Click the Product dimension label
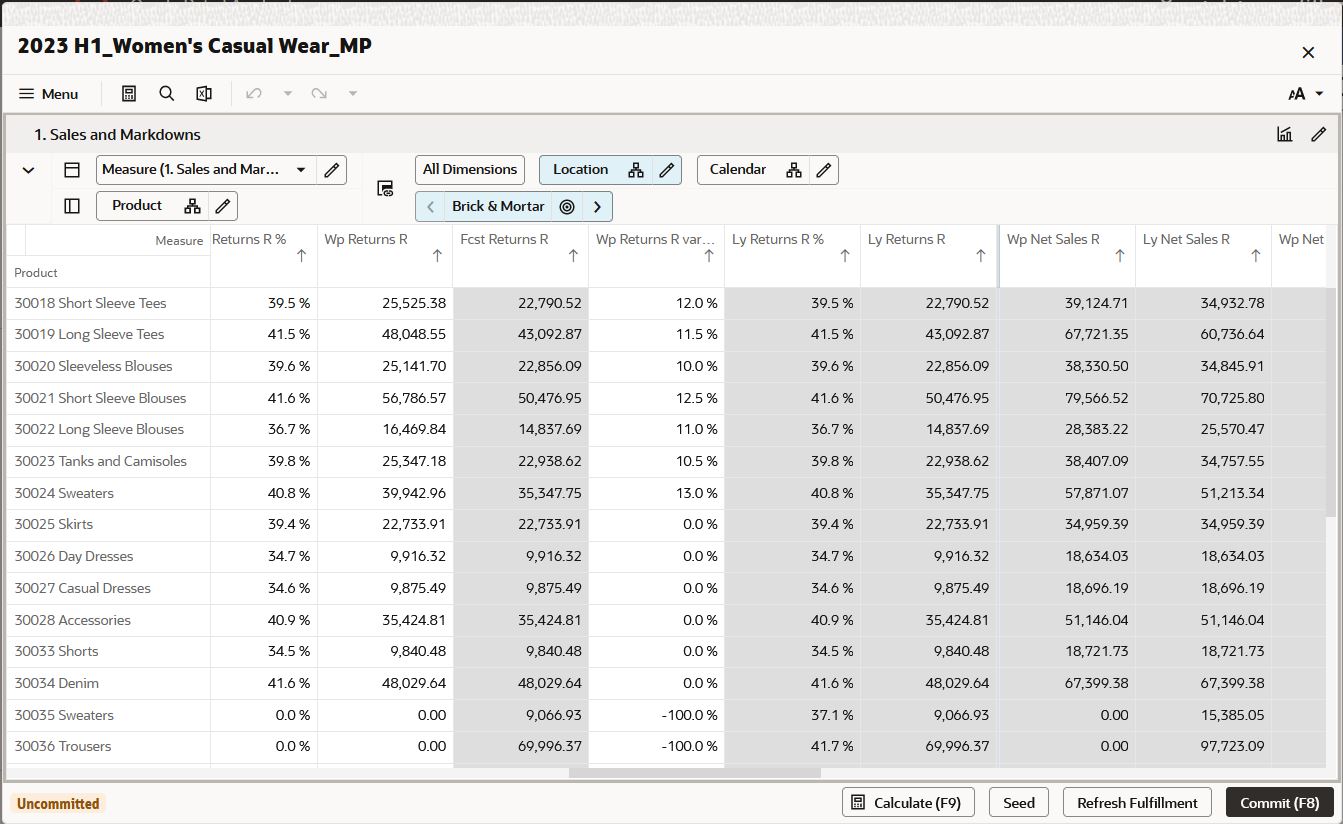The image size is (1343, 824). pos(137,206)
